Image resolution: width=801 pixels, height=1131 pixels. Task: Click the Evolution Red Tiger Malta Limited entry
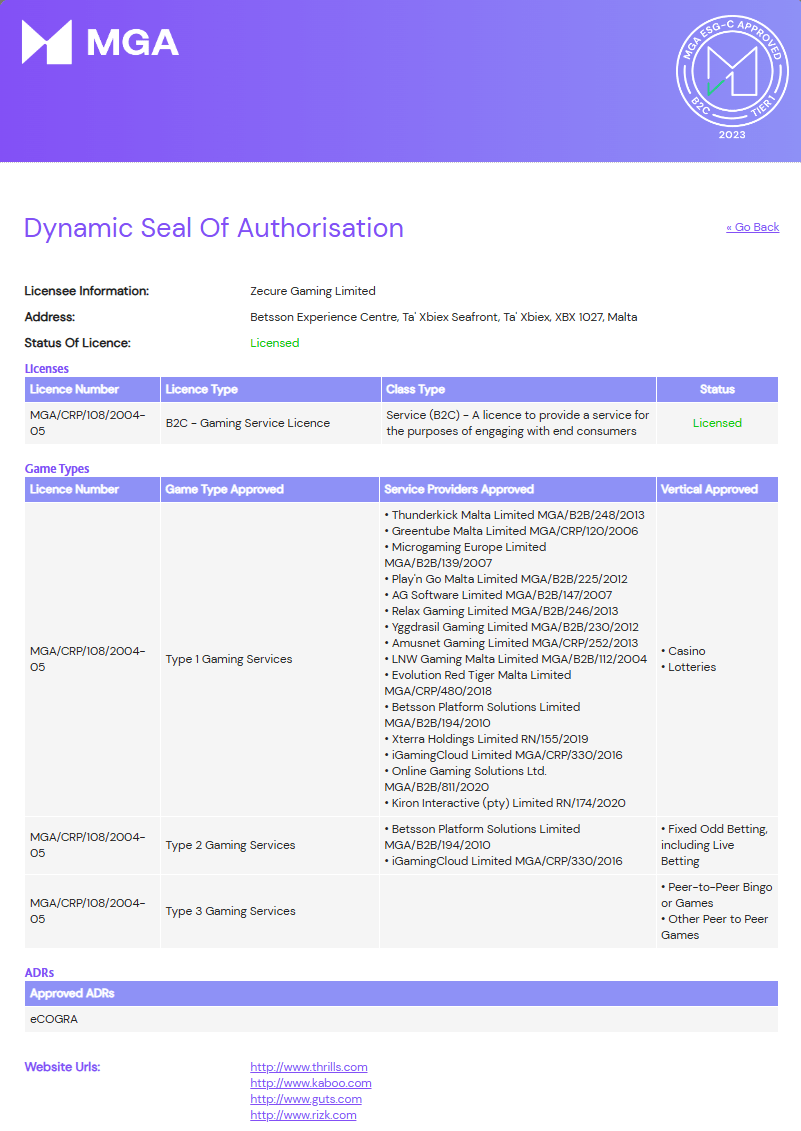coord(478,683)
